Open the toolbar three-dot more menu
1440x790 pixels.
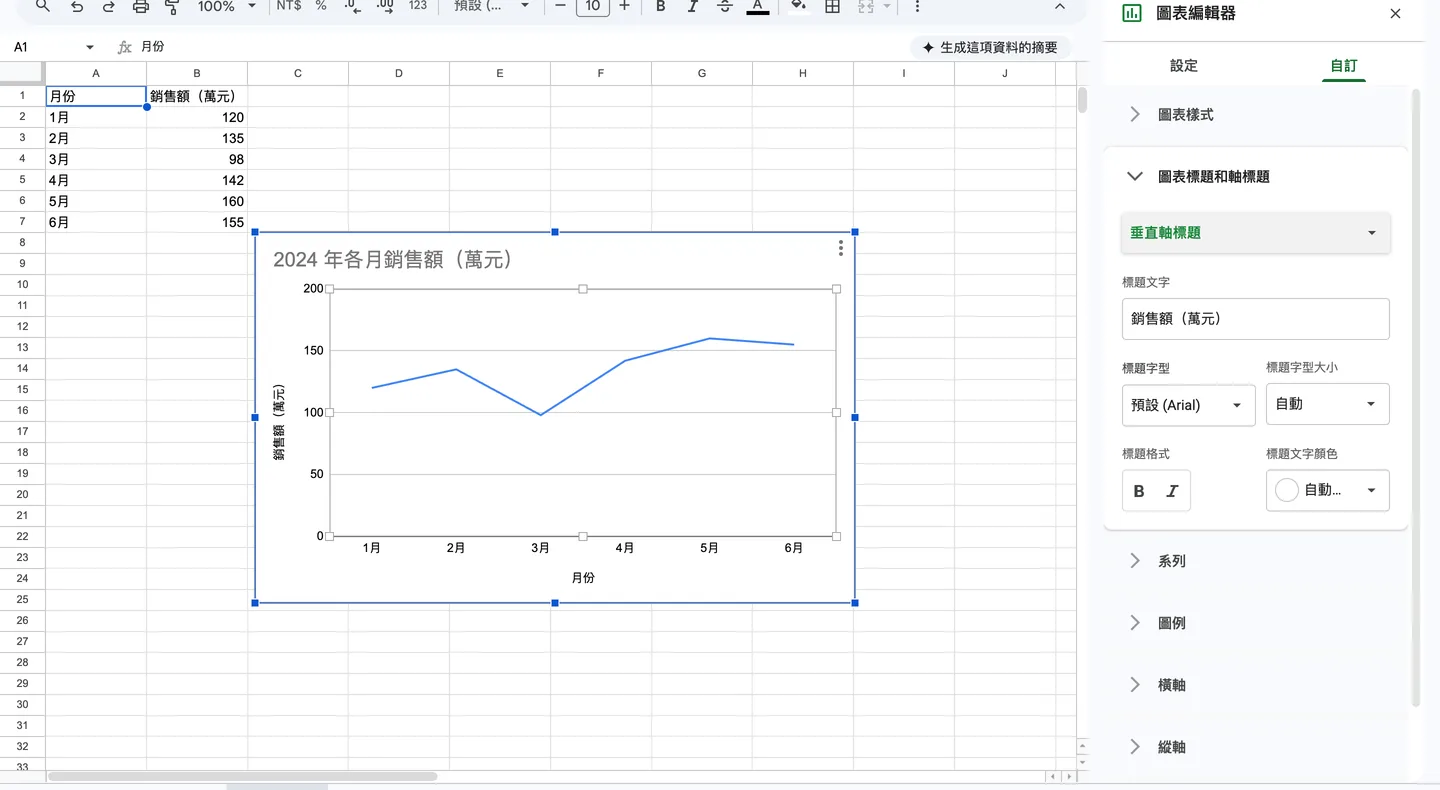click(x=917, y=7)
